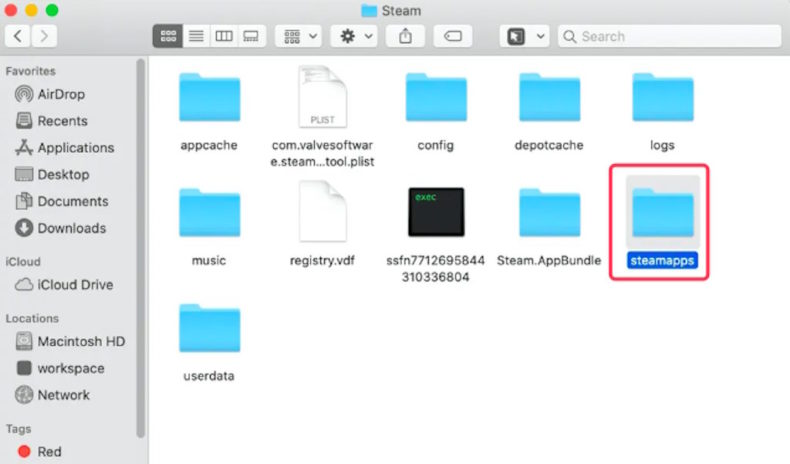Close the Steam Finder window
The width and height of the screenshot is (790, 464).
click(x=11, y=10)
